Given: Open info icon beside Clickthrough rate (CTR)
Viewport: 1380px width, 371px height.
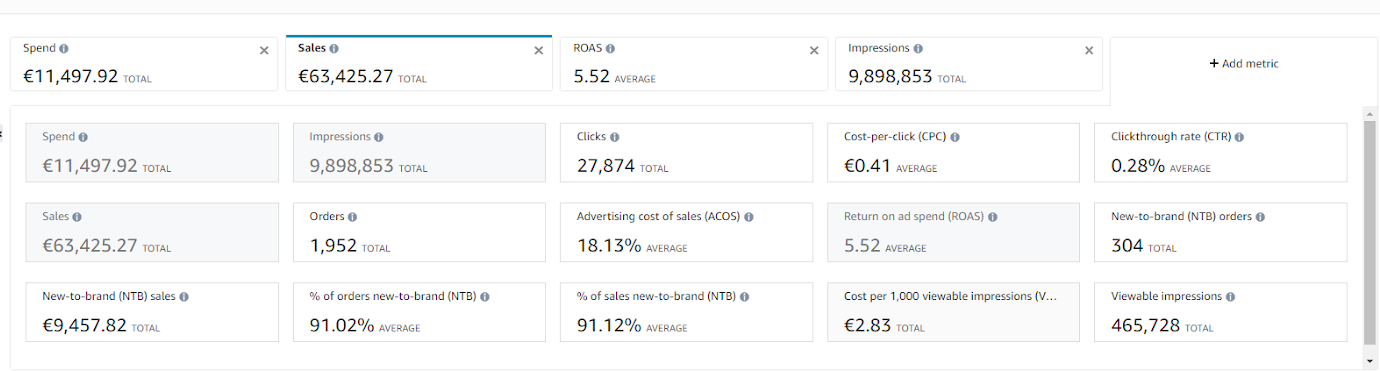Looking at the screenshot, I should click(1239, 137).
